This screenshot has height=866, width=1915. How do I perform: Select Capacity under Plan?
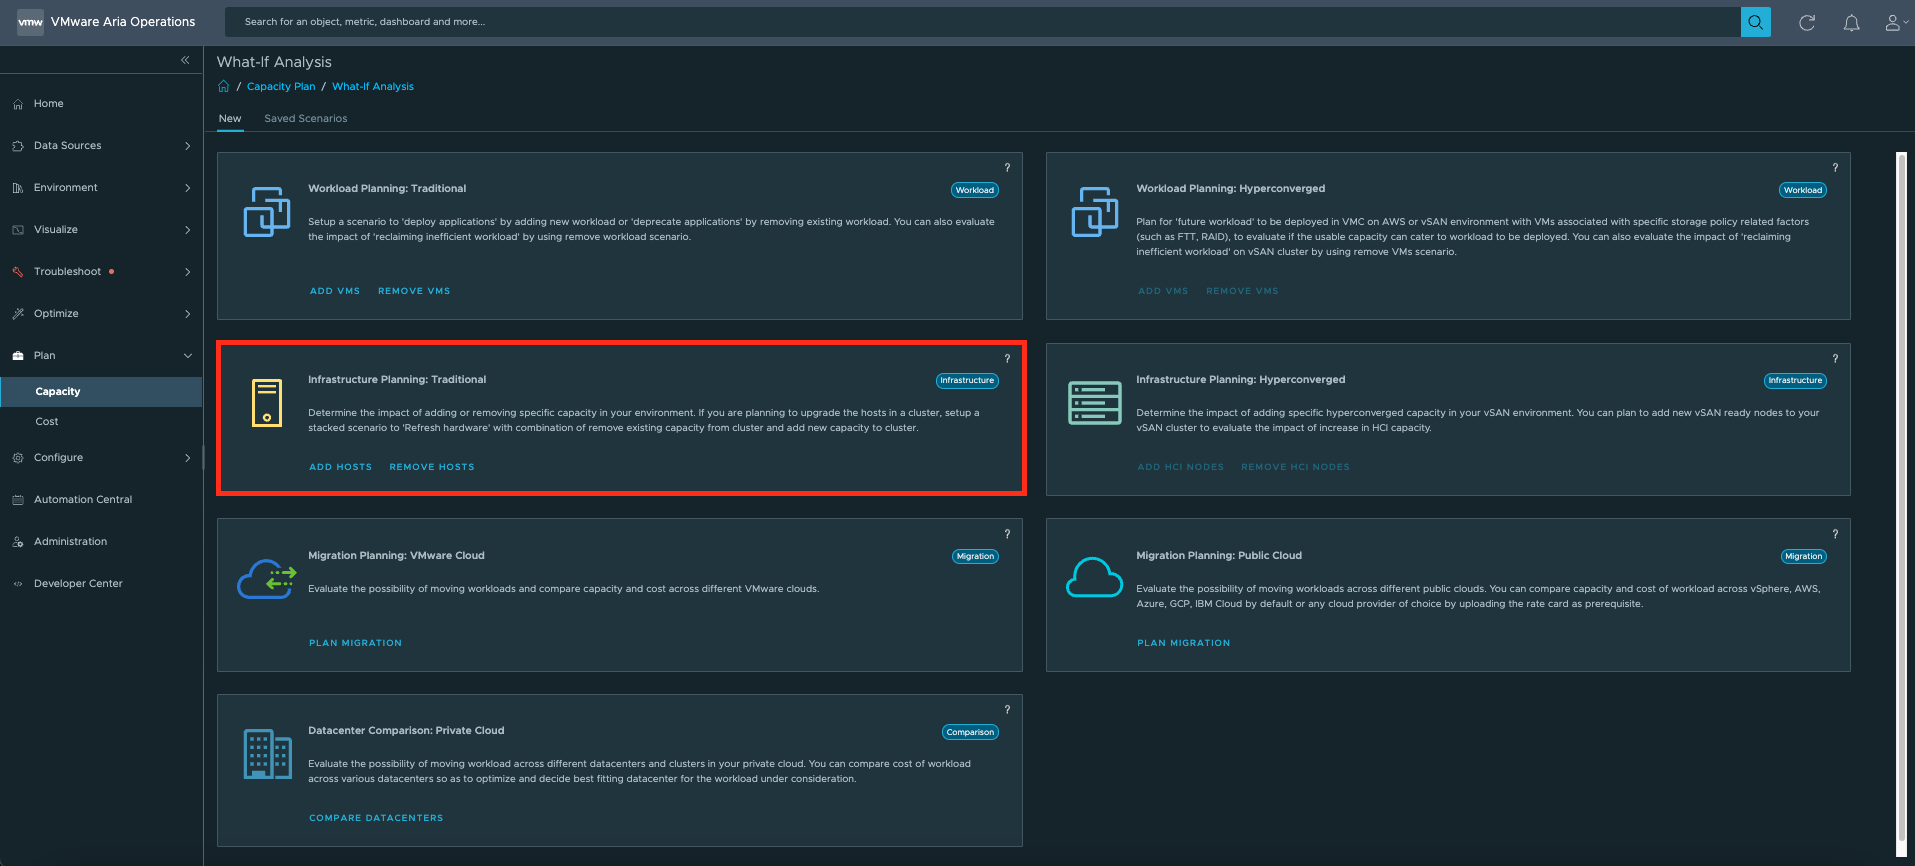point(101,392)
